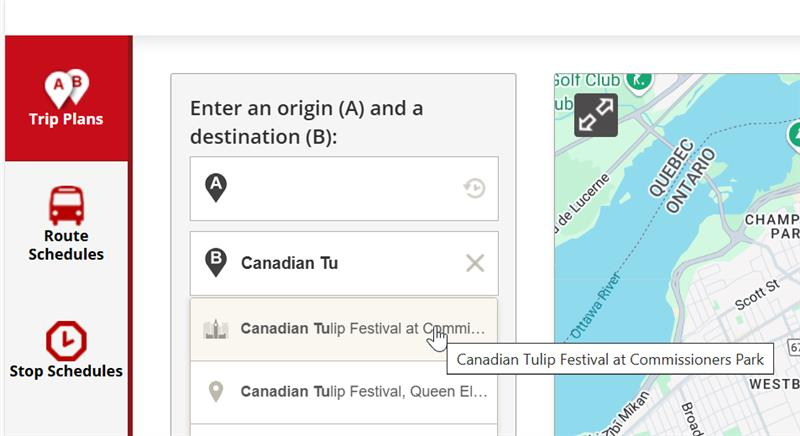800x436 pixels.
Task: Click the A marker icon in origin box
Action: (x=216, y=188)
